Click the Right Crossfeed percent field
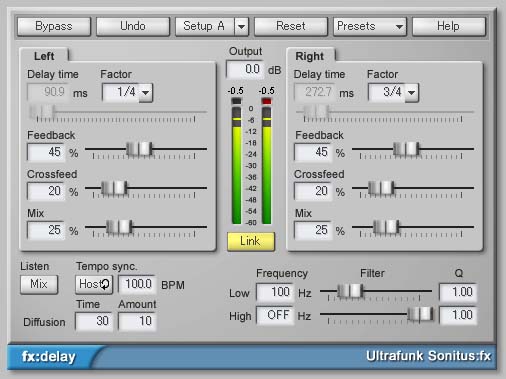 click(313, 191)
